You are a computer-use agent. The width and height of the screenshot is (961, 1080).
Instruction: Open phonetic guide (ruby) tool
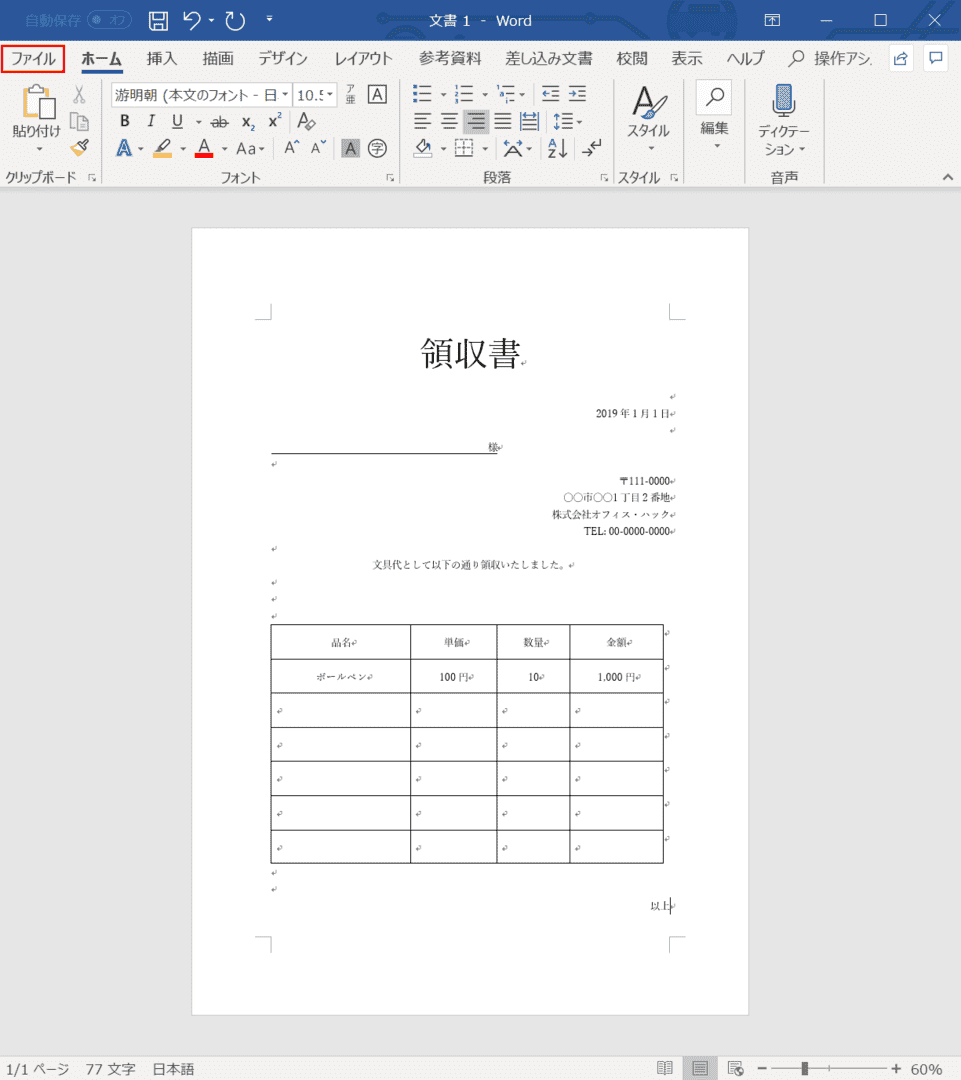(351, 94)
